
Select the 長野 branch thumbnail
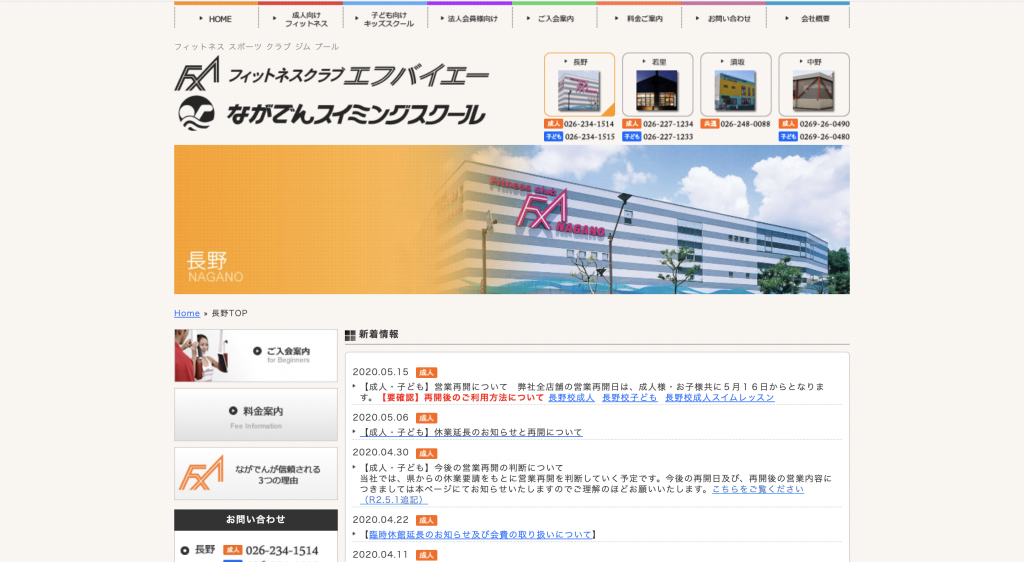(x=579, y=84)
